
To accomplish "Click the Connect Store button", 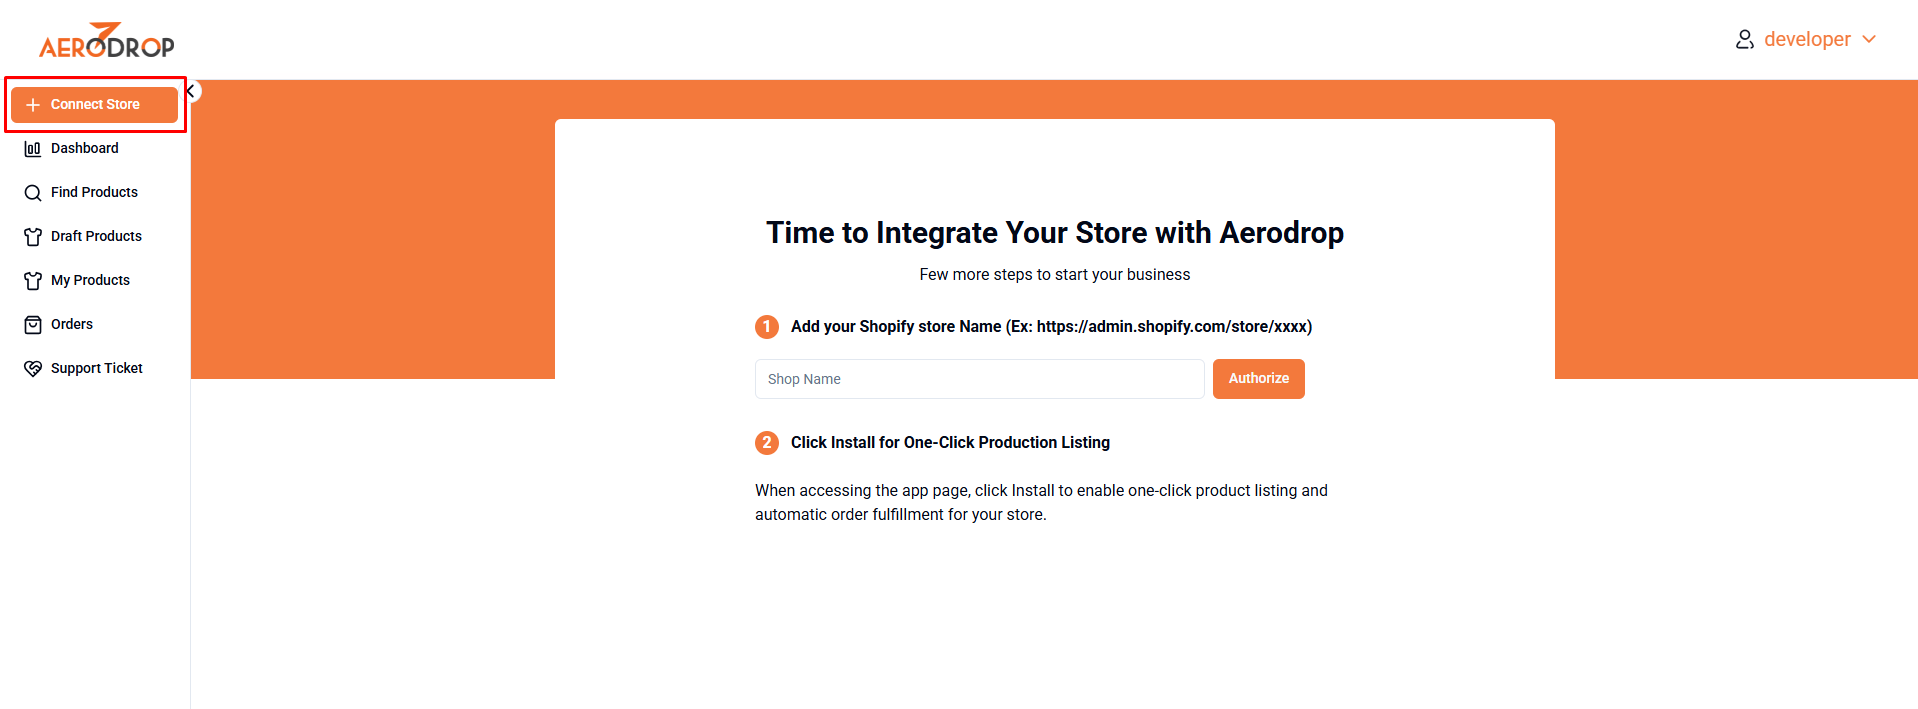I will (x=95, y=105).
